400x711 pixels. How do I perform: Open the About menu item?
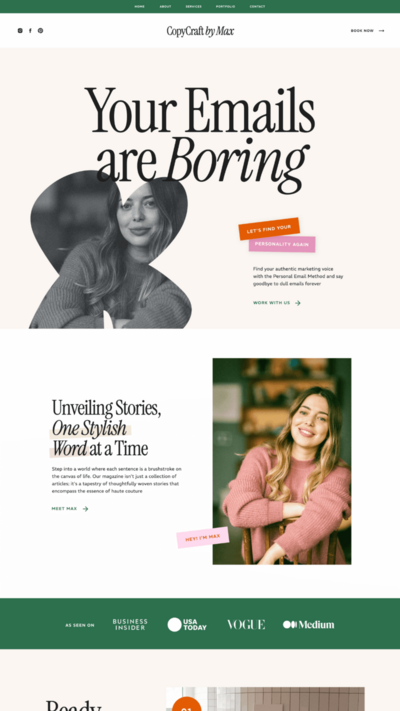click(165, 7)
